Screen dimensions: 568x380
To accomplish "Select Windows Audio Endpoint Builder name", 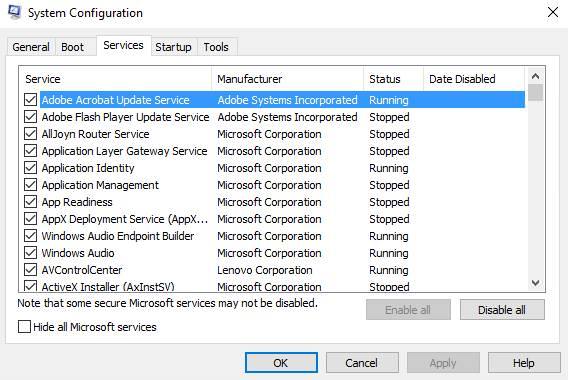I will click(x=118, y=236).
